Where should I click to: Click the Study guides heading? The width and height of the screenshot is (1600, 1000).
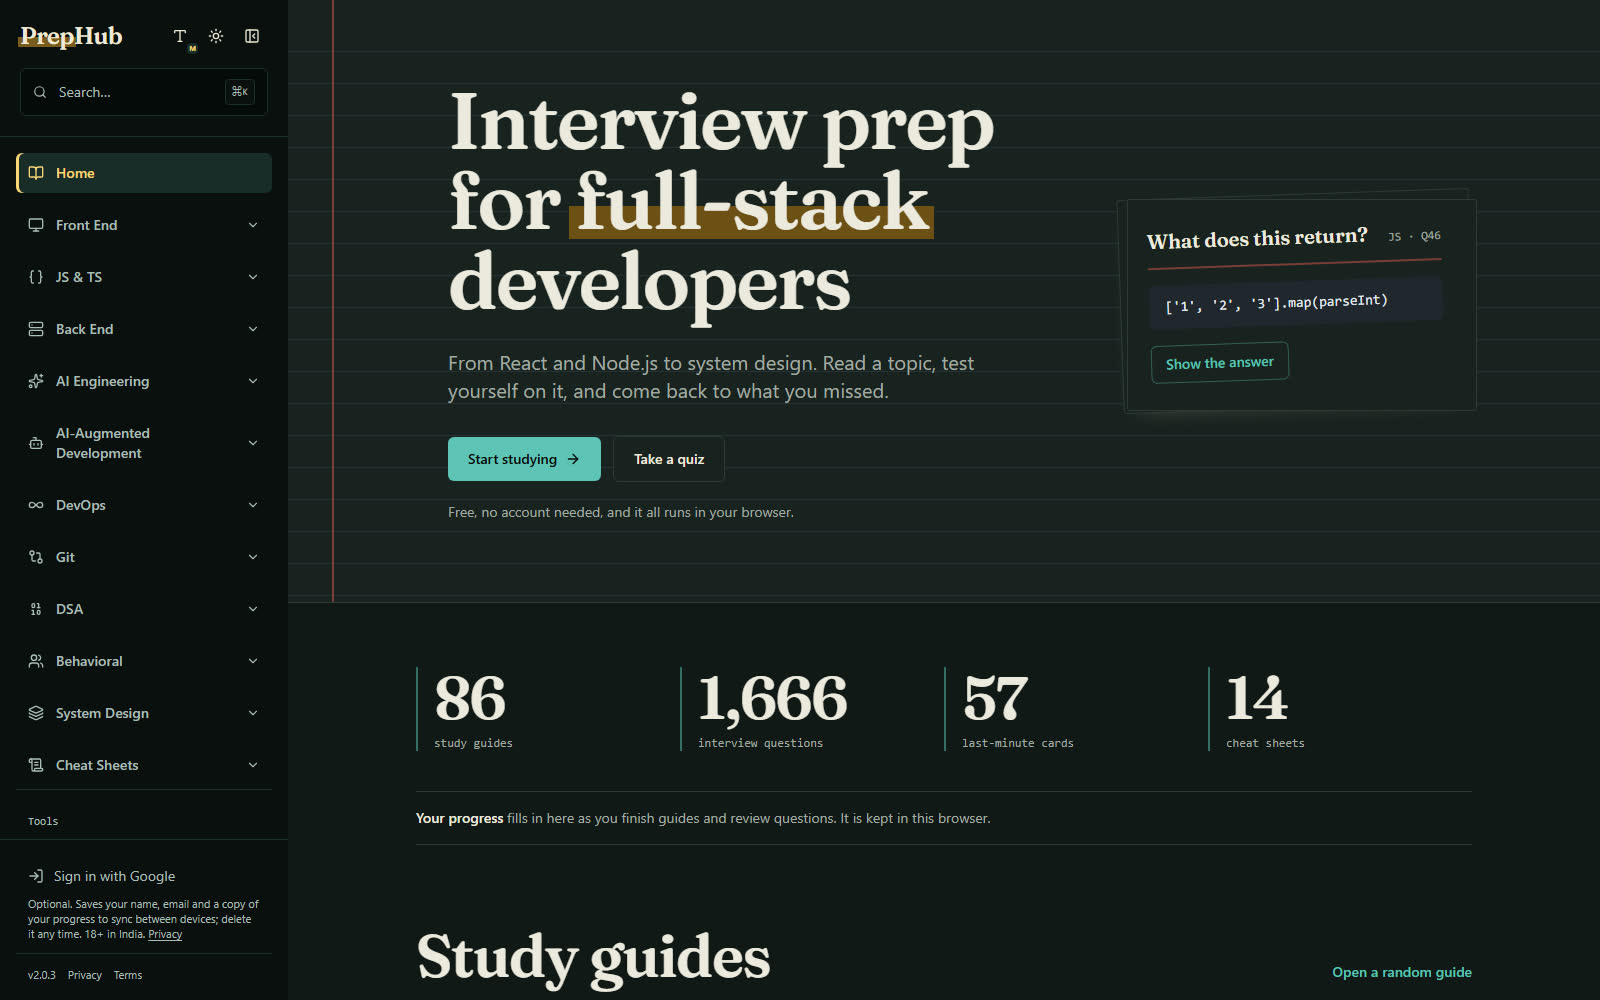point(594,957)
